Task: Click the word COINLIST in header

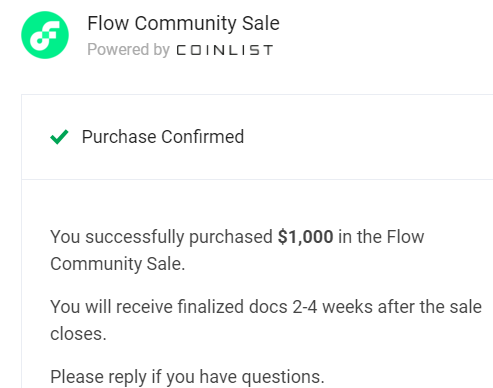Action: point(225,50)
